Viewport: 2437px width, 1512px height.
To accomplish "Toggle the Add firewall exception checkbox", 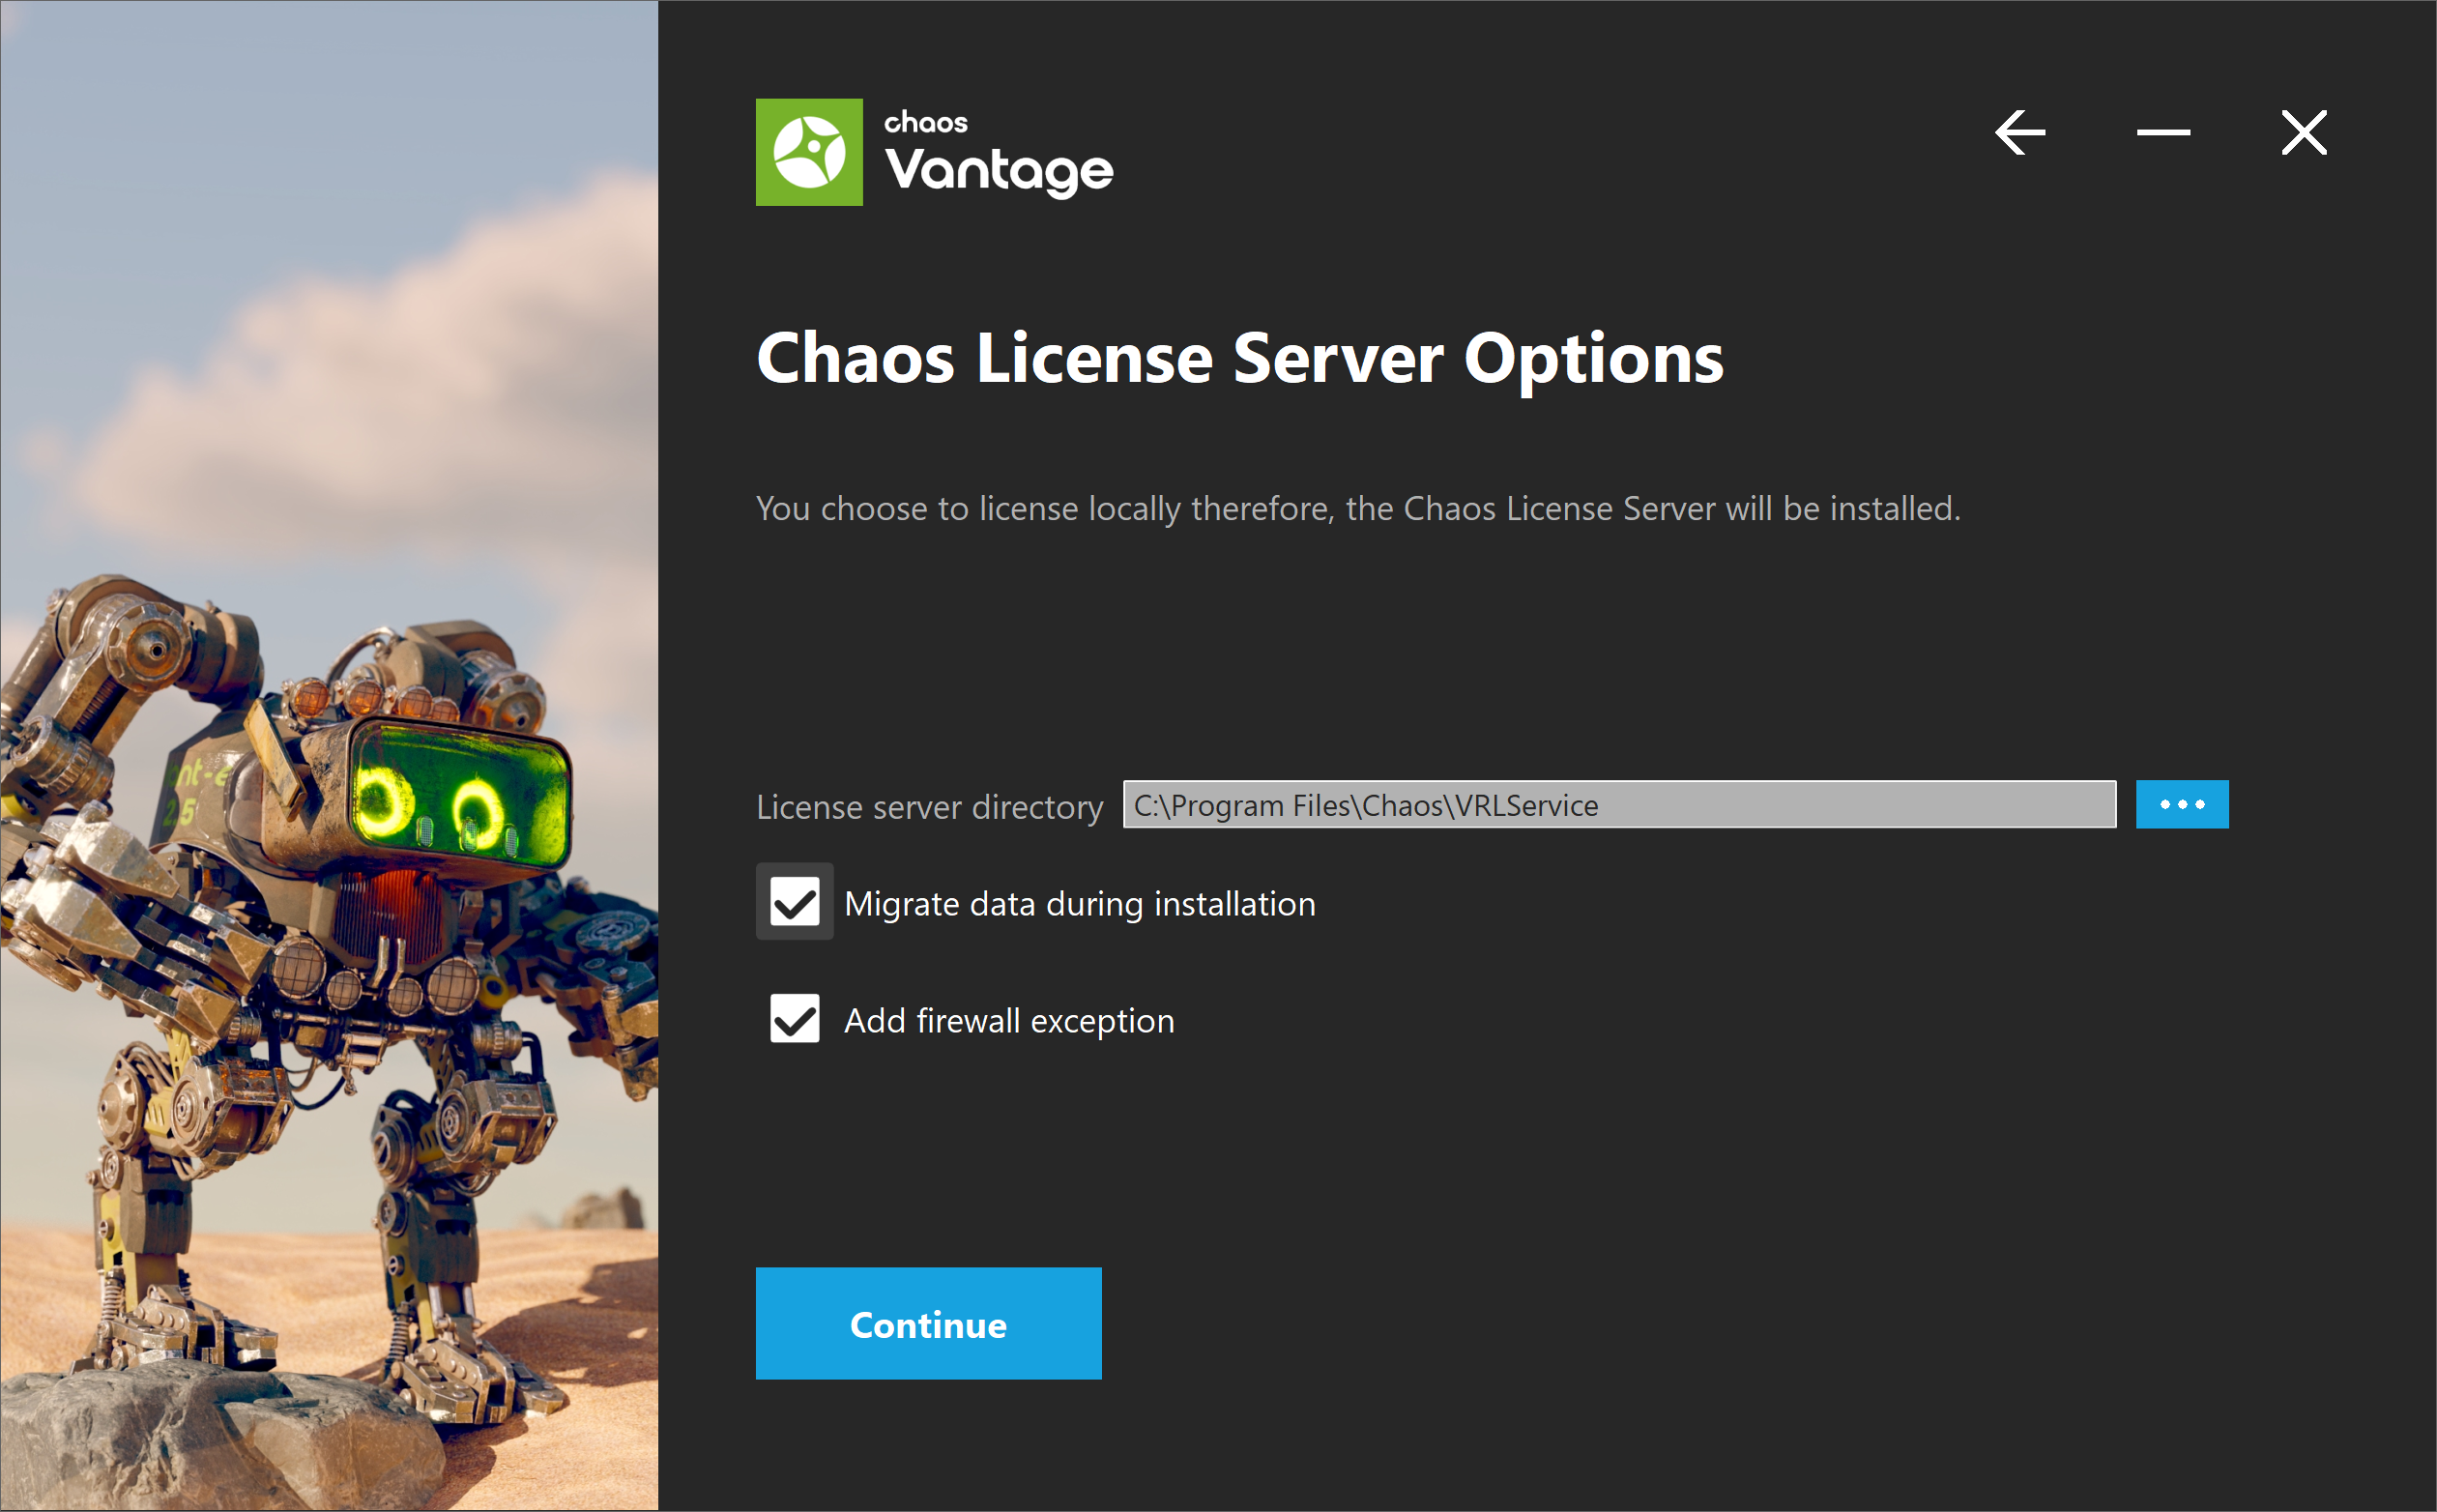I will (794, 1018).
